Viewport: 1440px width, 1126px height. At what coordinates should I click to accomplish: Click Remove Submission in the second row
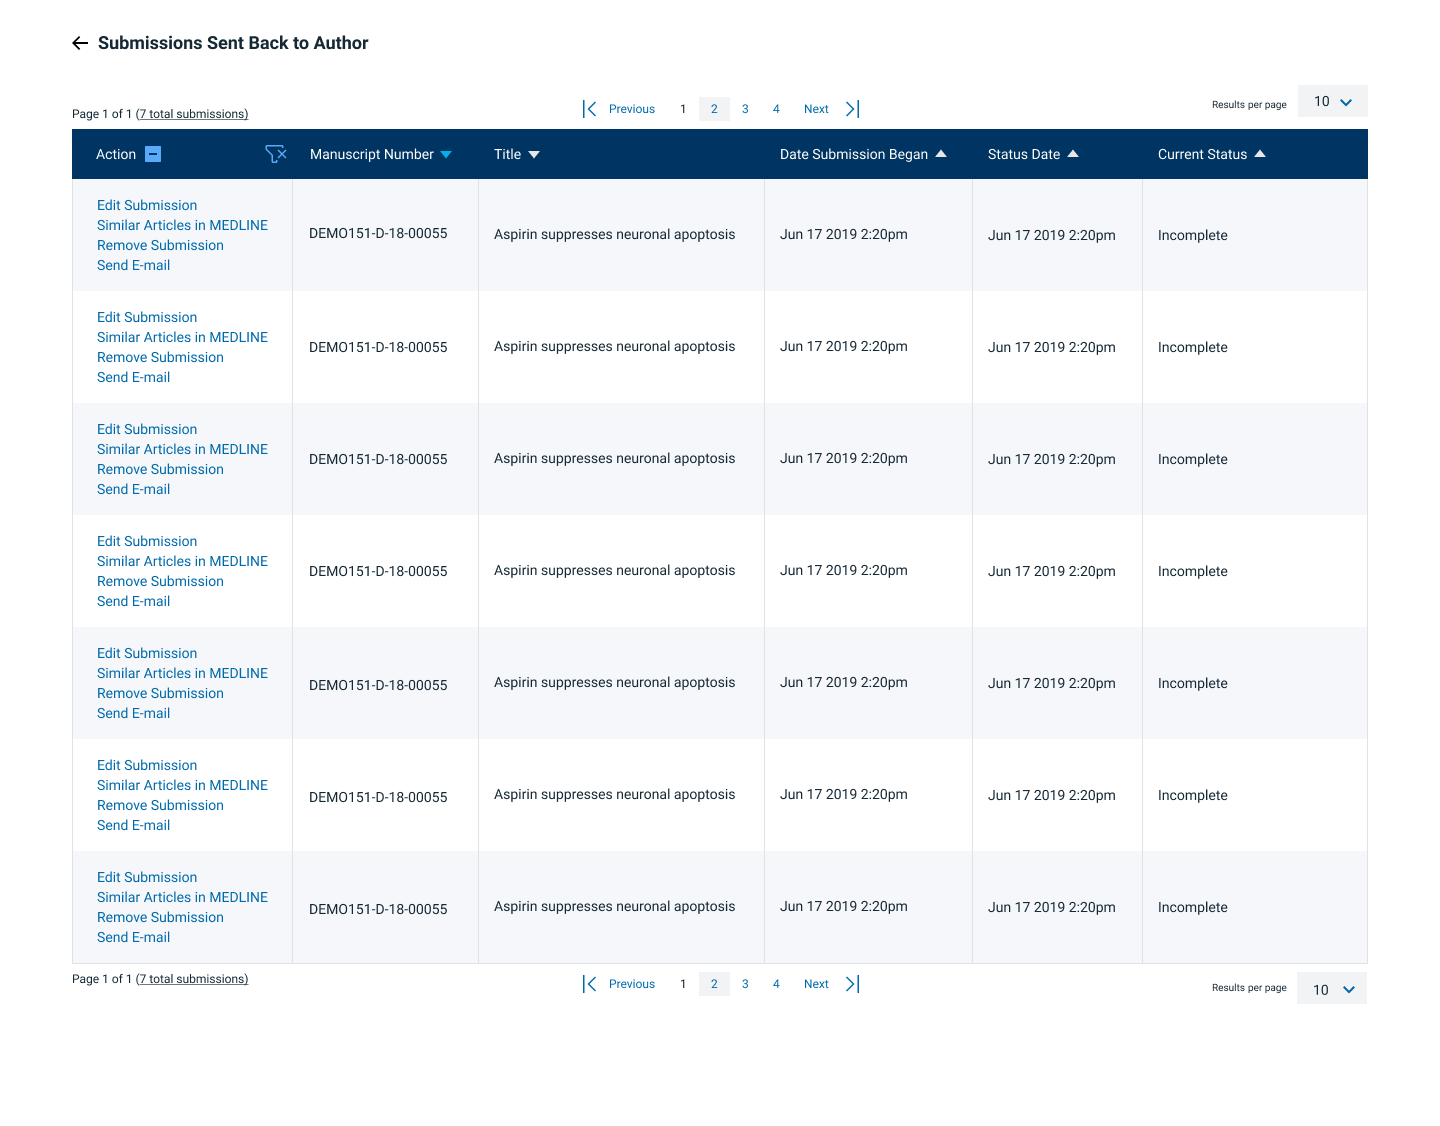pos(160,357)
